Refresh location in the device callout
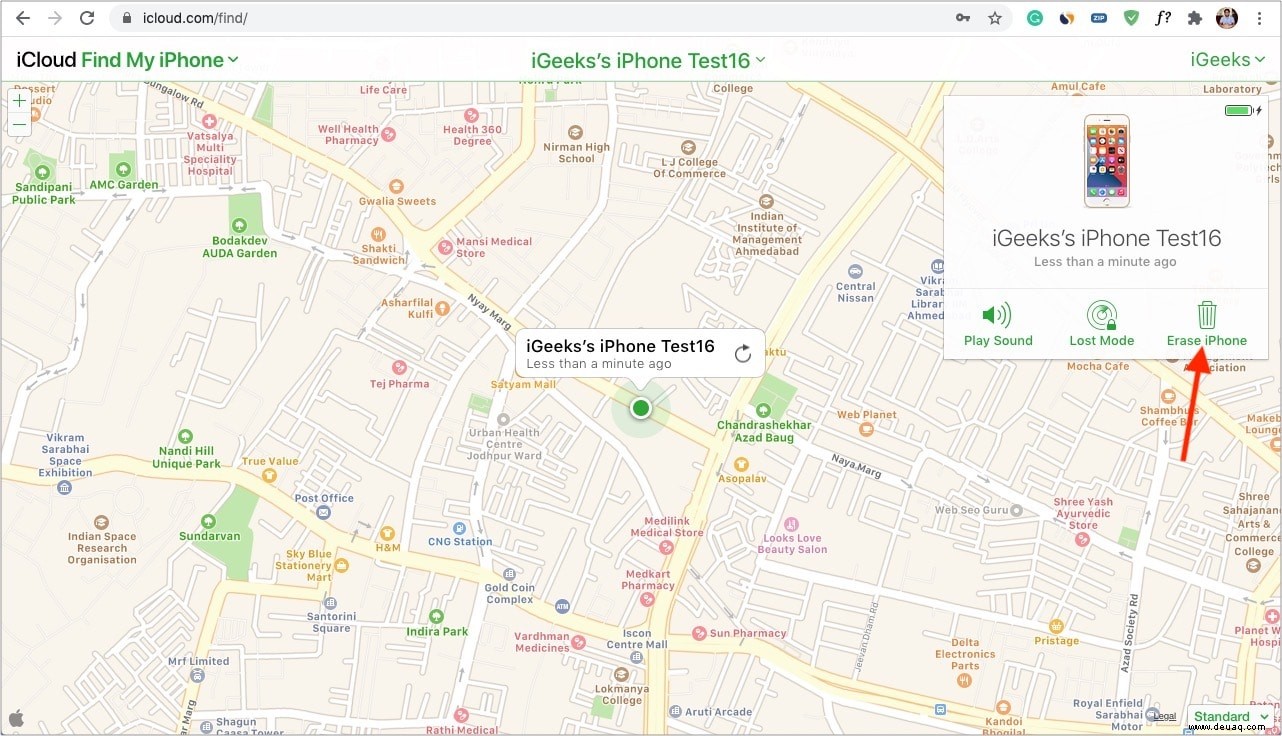Image resolution: width=1282 pixels, height=736 pixels. (742, 353)
